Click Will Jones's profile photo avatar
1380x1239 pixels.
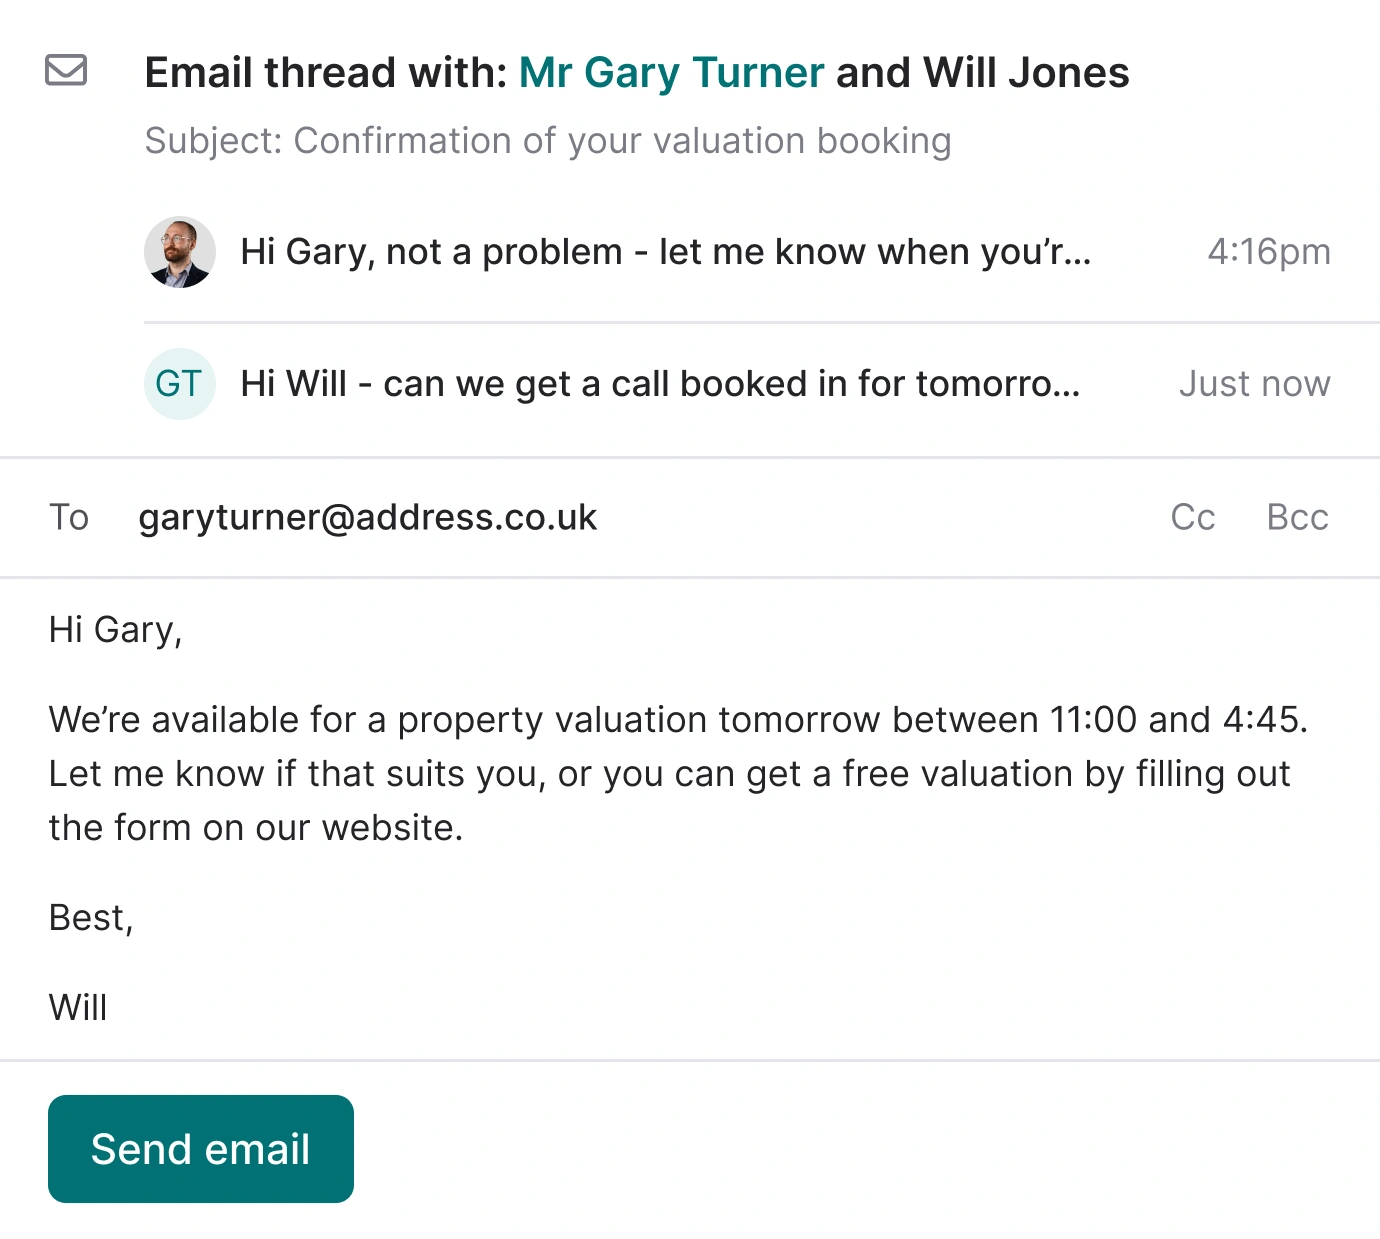(180, 252)
